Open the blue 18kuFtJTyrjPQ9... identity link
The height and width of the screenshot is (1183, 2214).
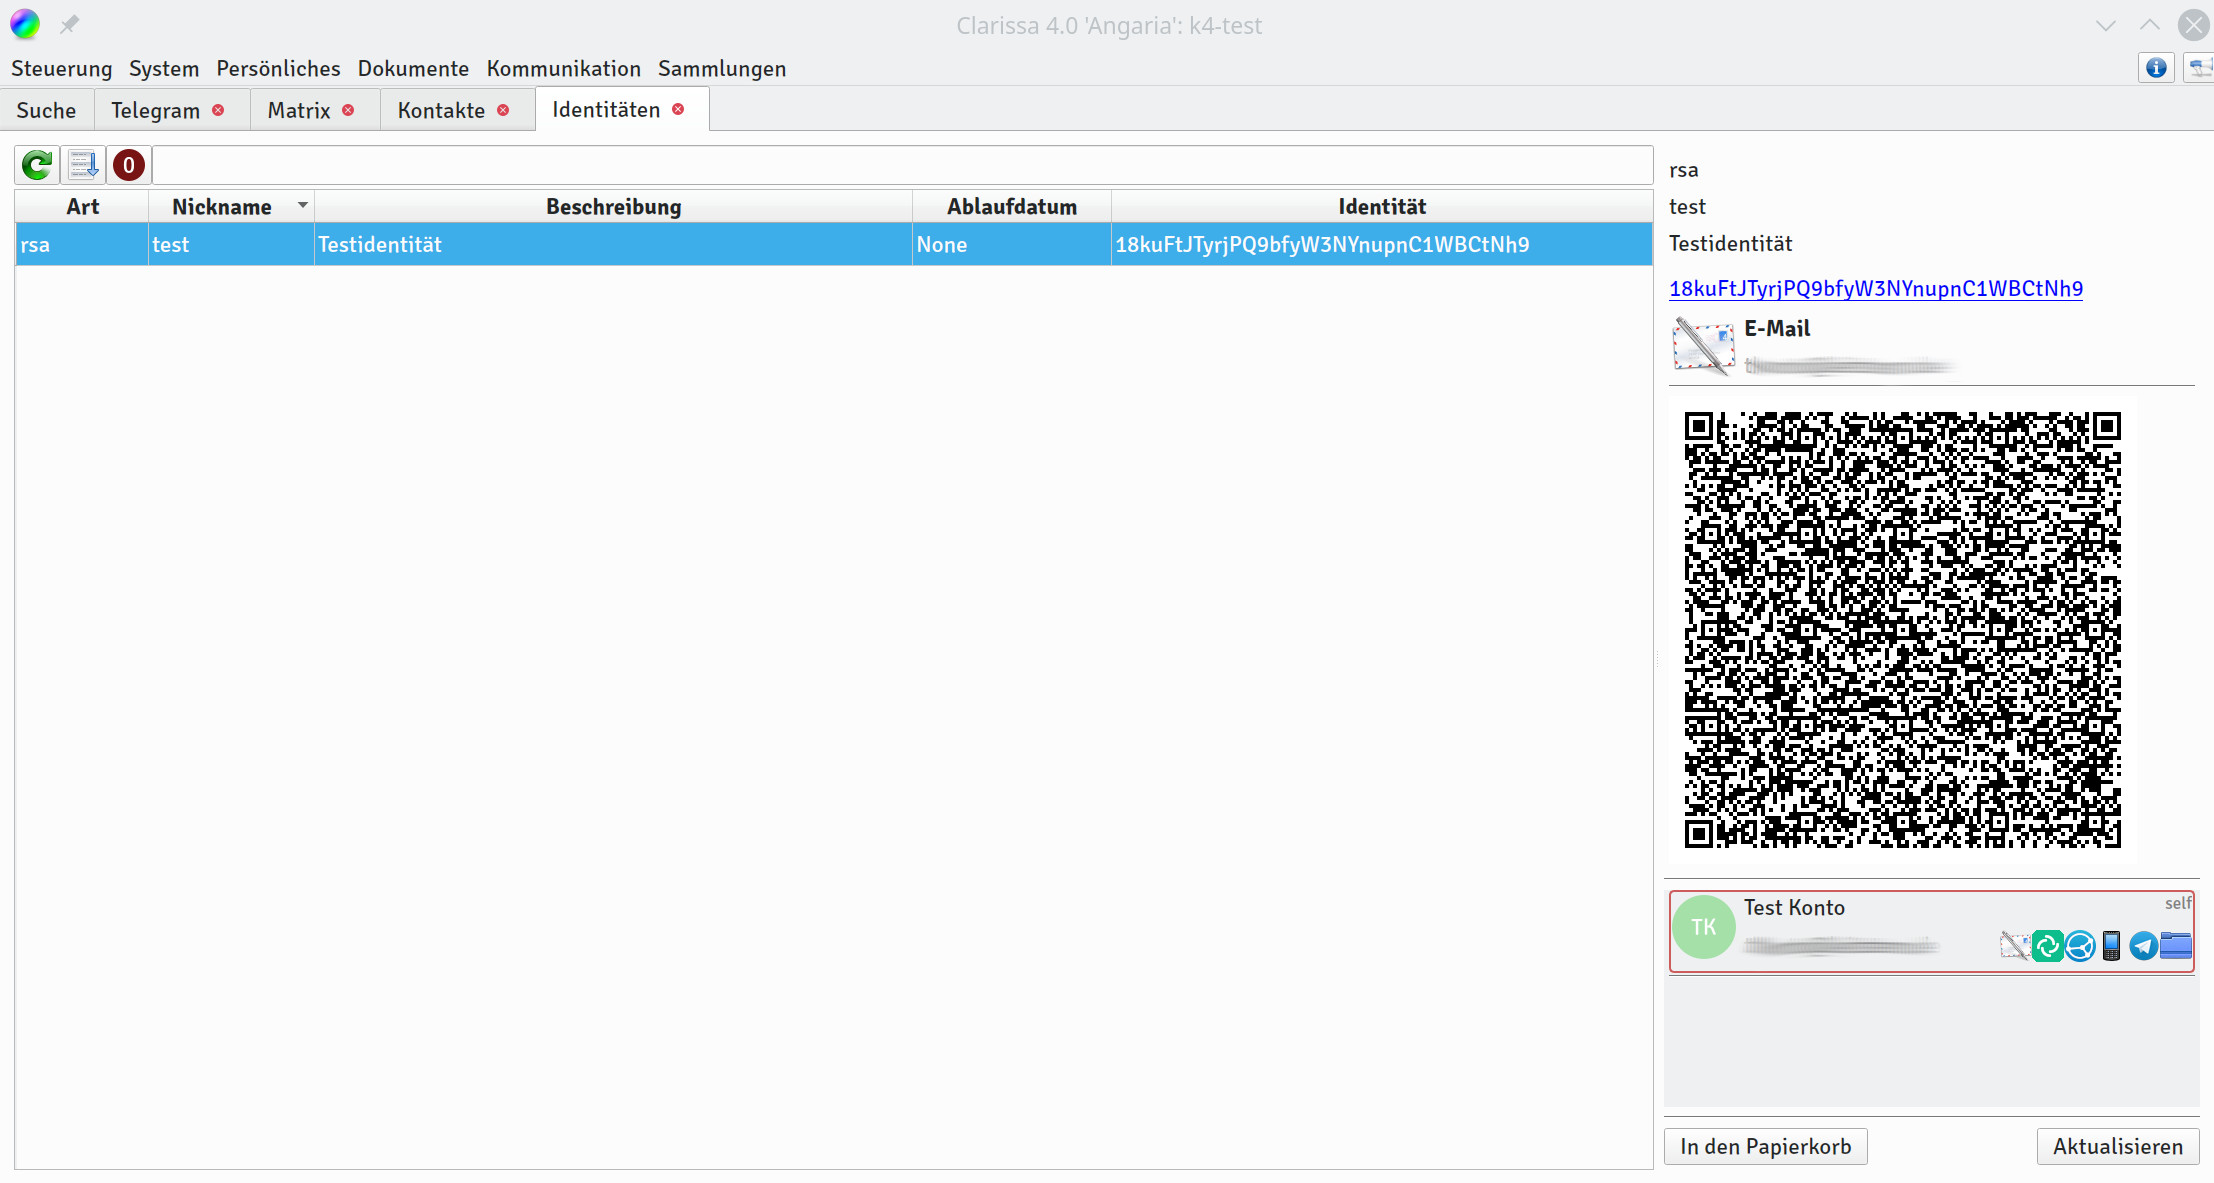click(x=1876, y=288)
